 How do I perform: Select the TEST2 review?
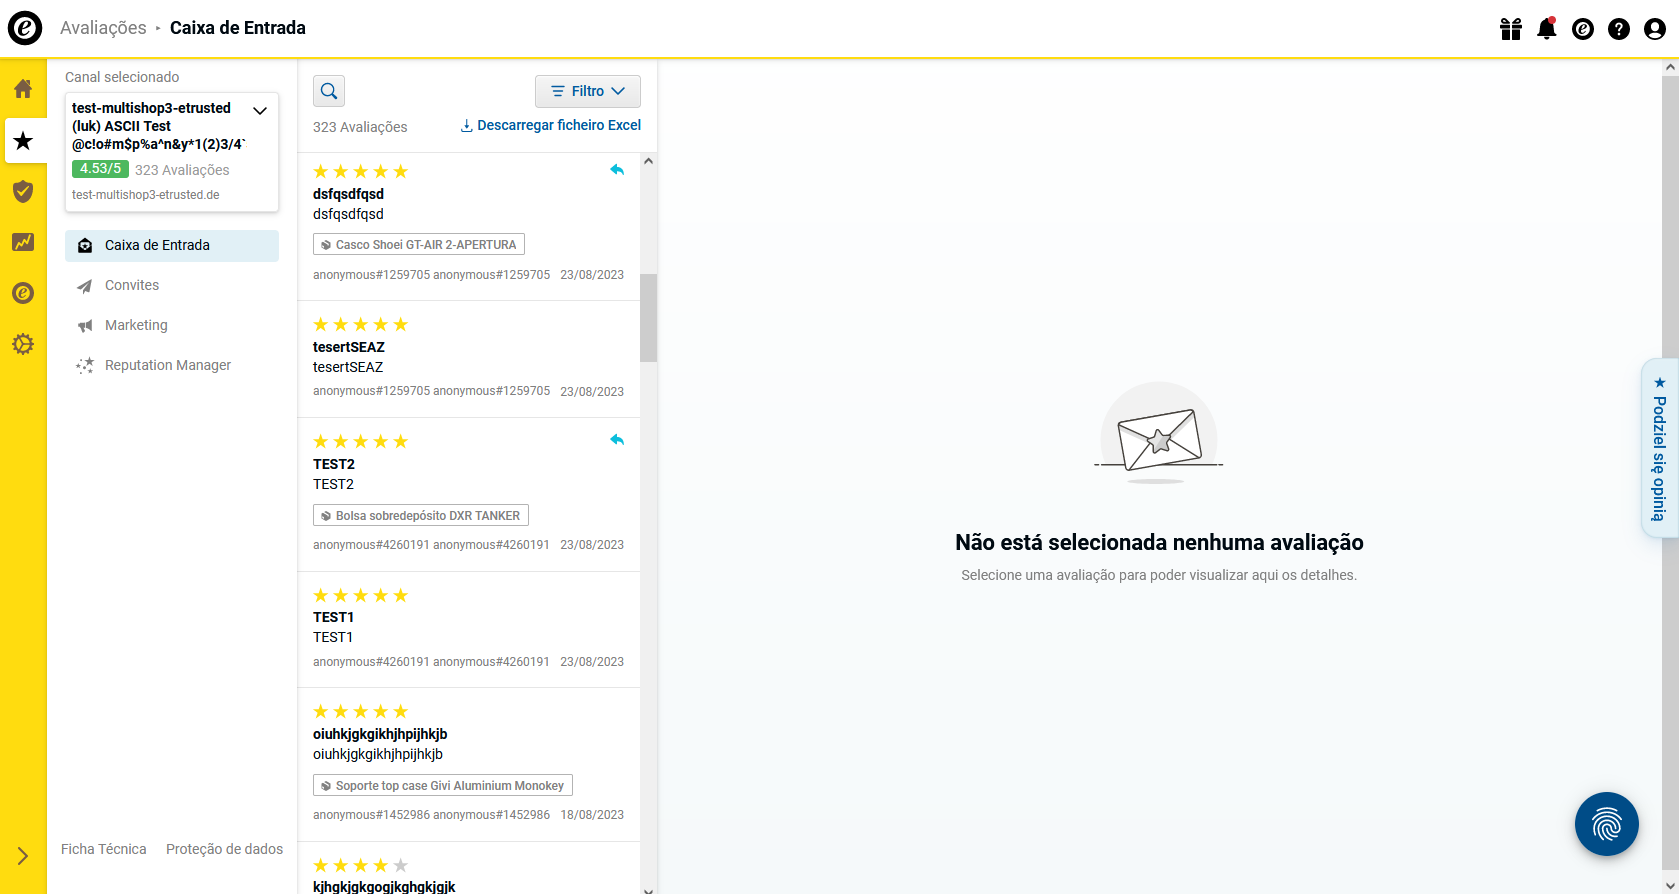point(469,495)
